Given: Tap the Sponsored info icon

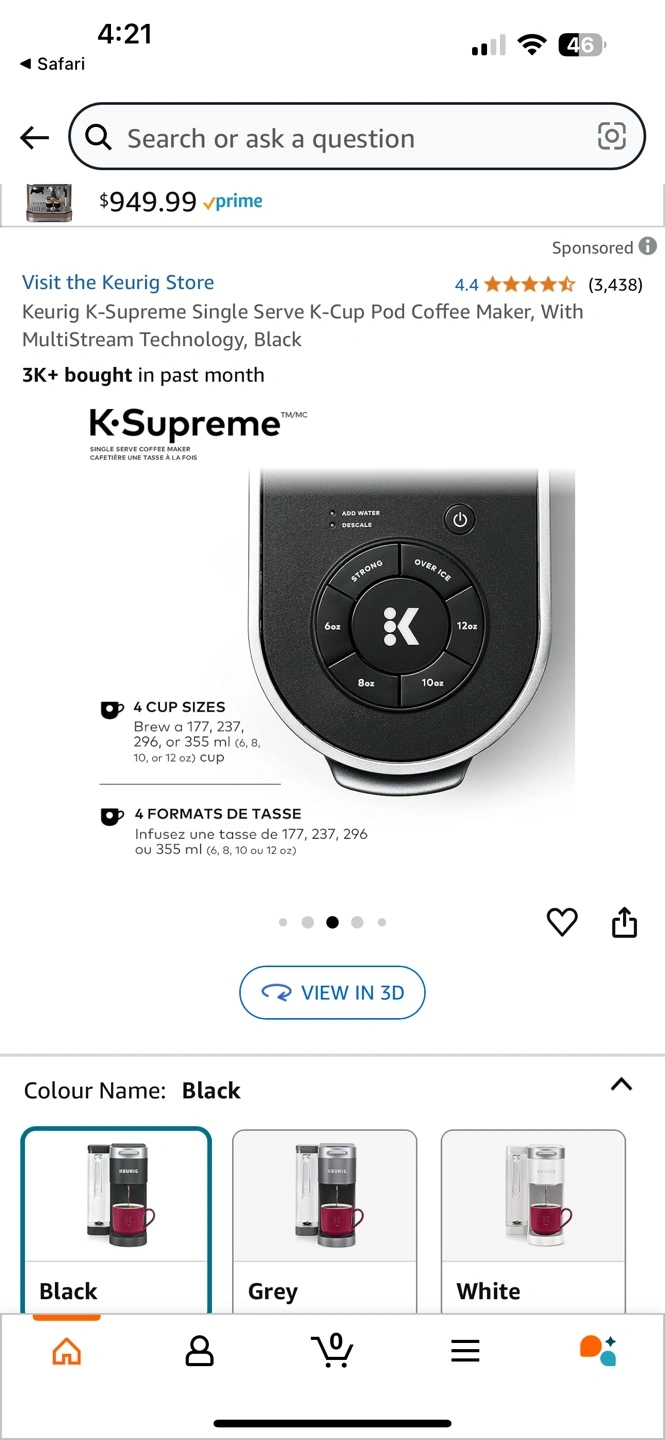Looking at the screenshot, I should click(x=648, y=246).
